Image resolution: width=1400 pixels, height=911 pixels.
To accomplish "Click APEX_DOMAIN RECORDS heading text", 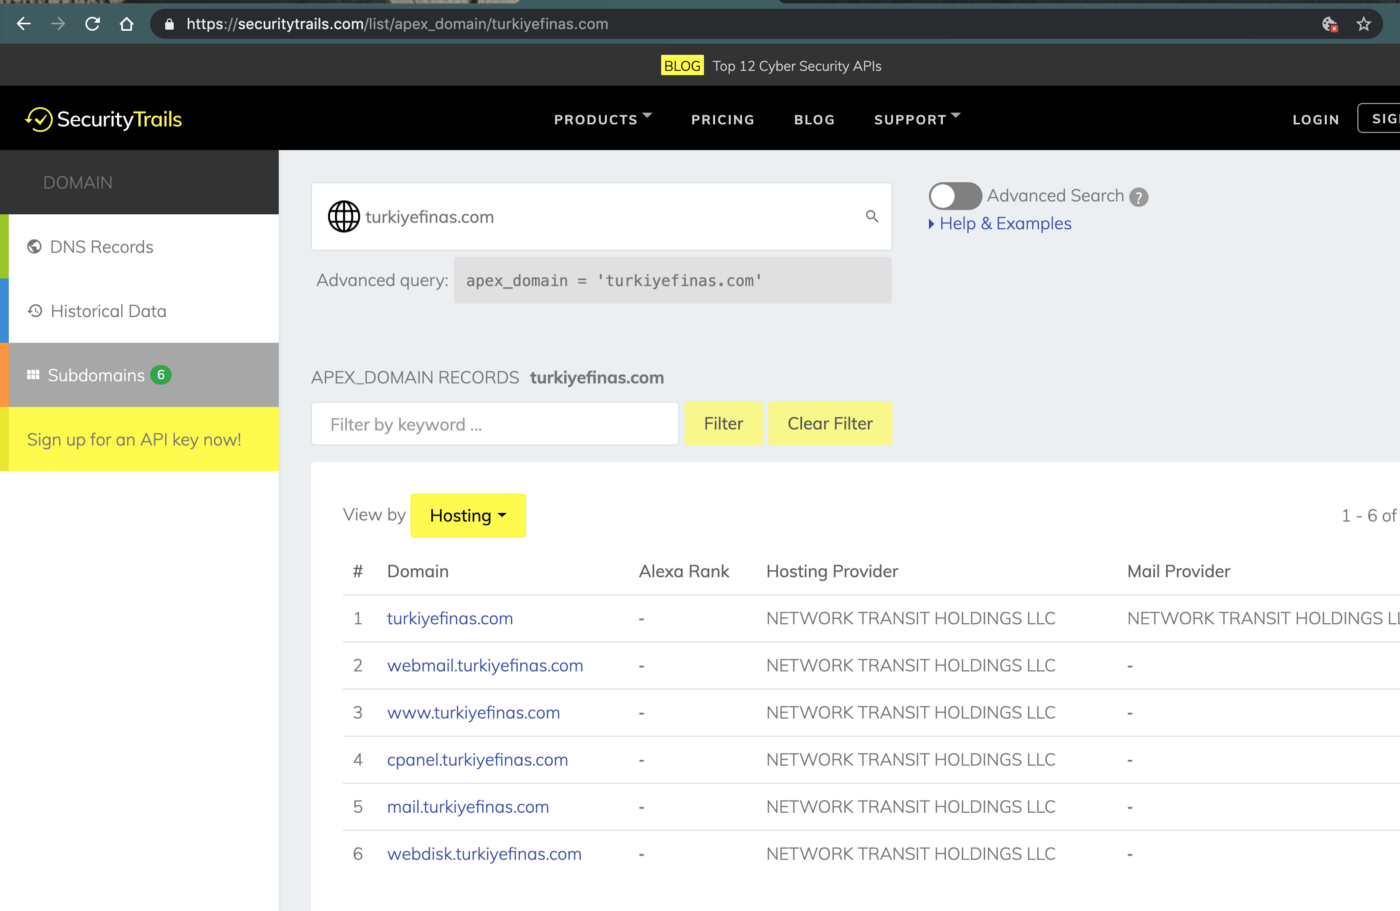I will [415, 377].
